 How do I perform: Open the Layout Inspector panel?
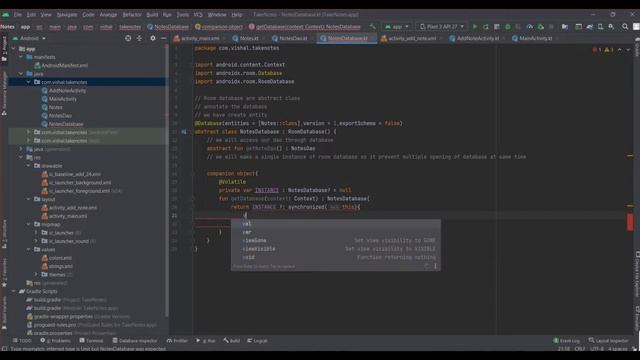click(x=609, y=340)
